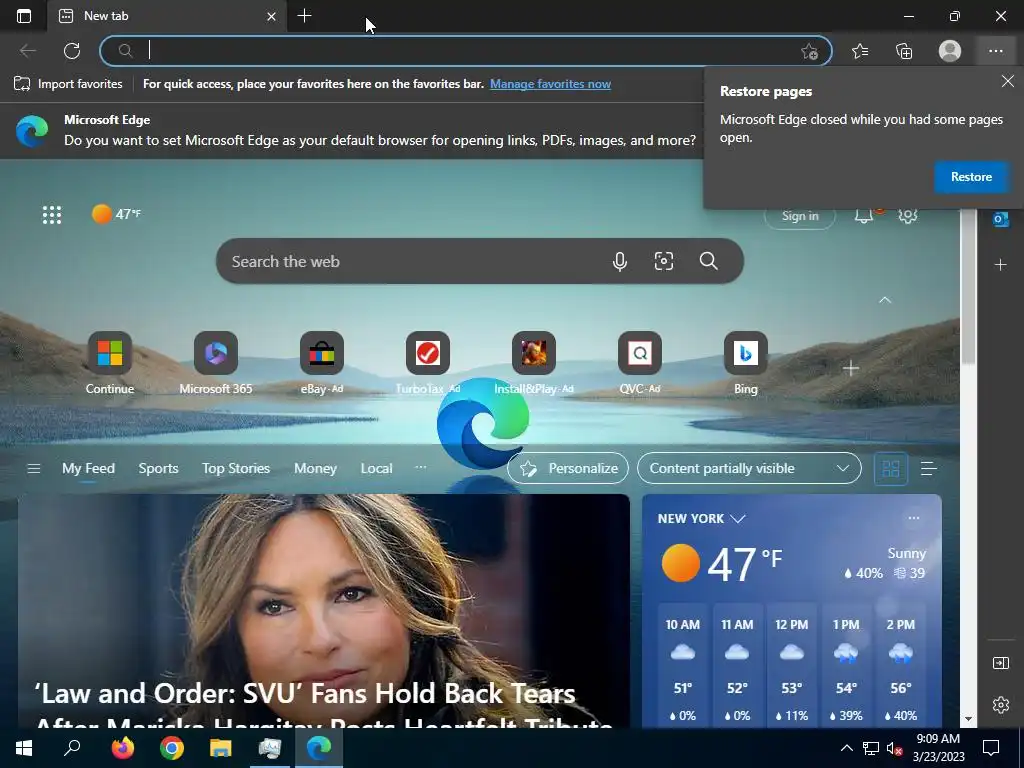
Task: Focus the address bar input
Action: coord(465,51)
